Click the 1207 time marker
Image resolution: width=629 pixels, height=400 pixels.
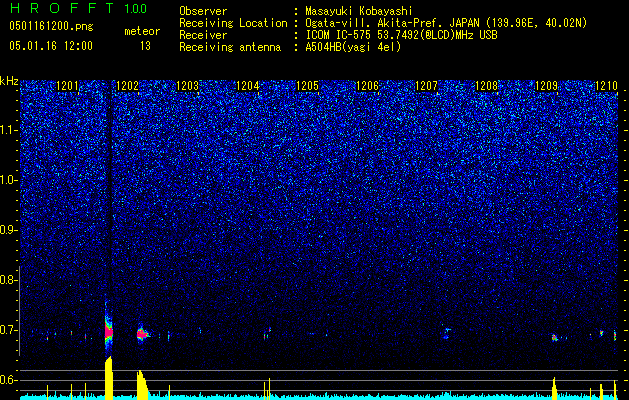click(426, 86)
